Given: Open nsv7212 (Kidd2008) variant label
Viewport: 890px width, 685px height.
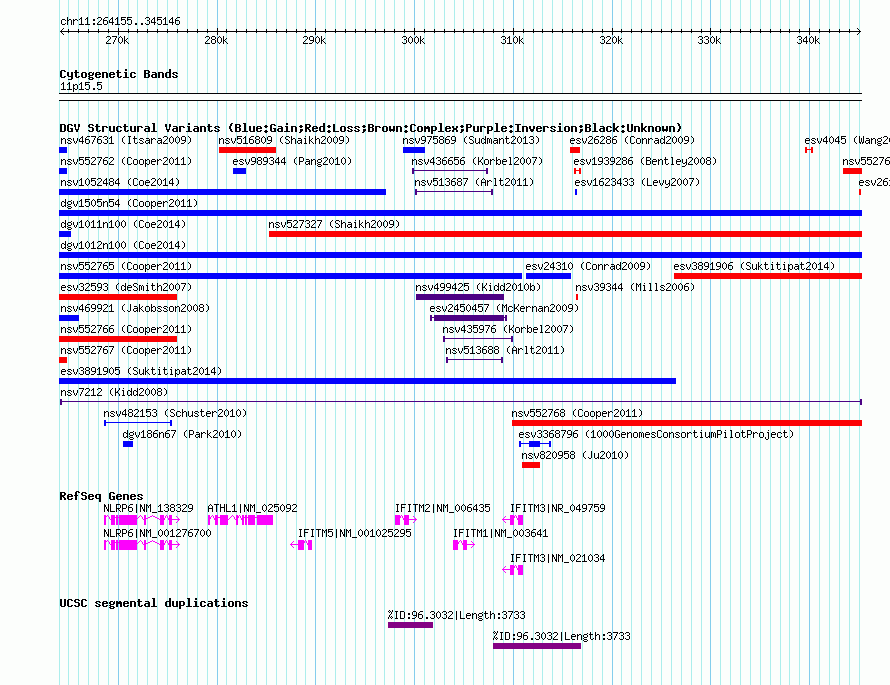Looking at the screenshot, I should tap(114, 392).
